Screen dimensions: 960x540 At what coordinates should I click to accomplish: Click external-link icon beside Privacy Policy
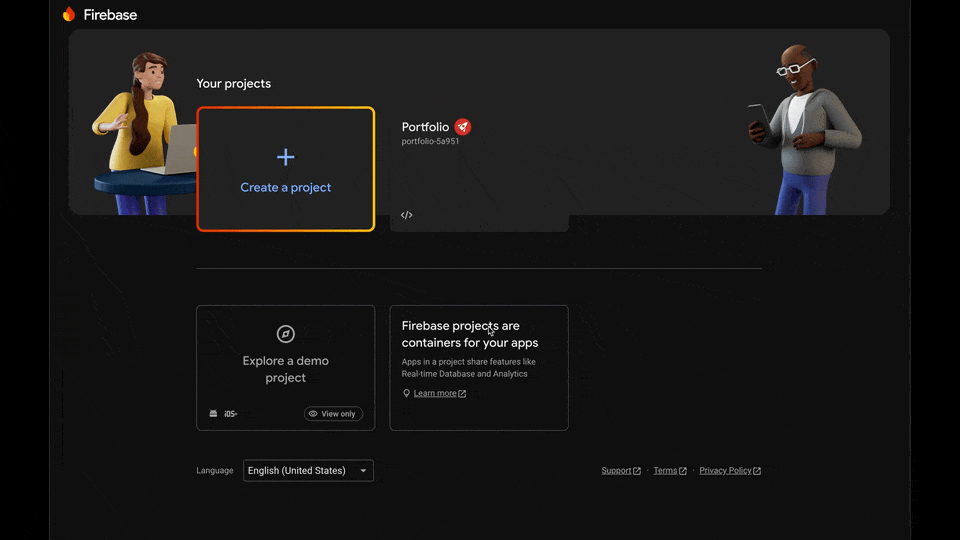coord(757,471)
